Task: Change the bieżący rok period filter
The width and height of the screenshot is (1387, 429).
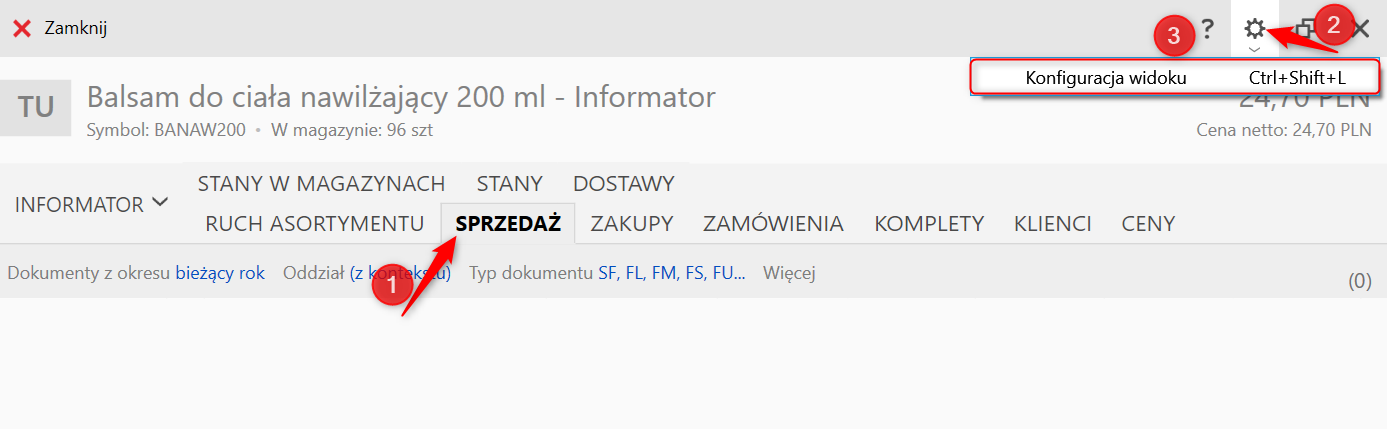Action: coord(220,272)
